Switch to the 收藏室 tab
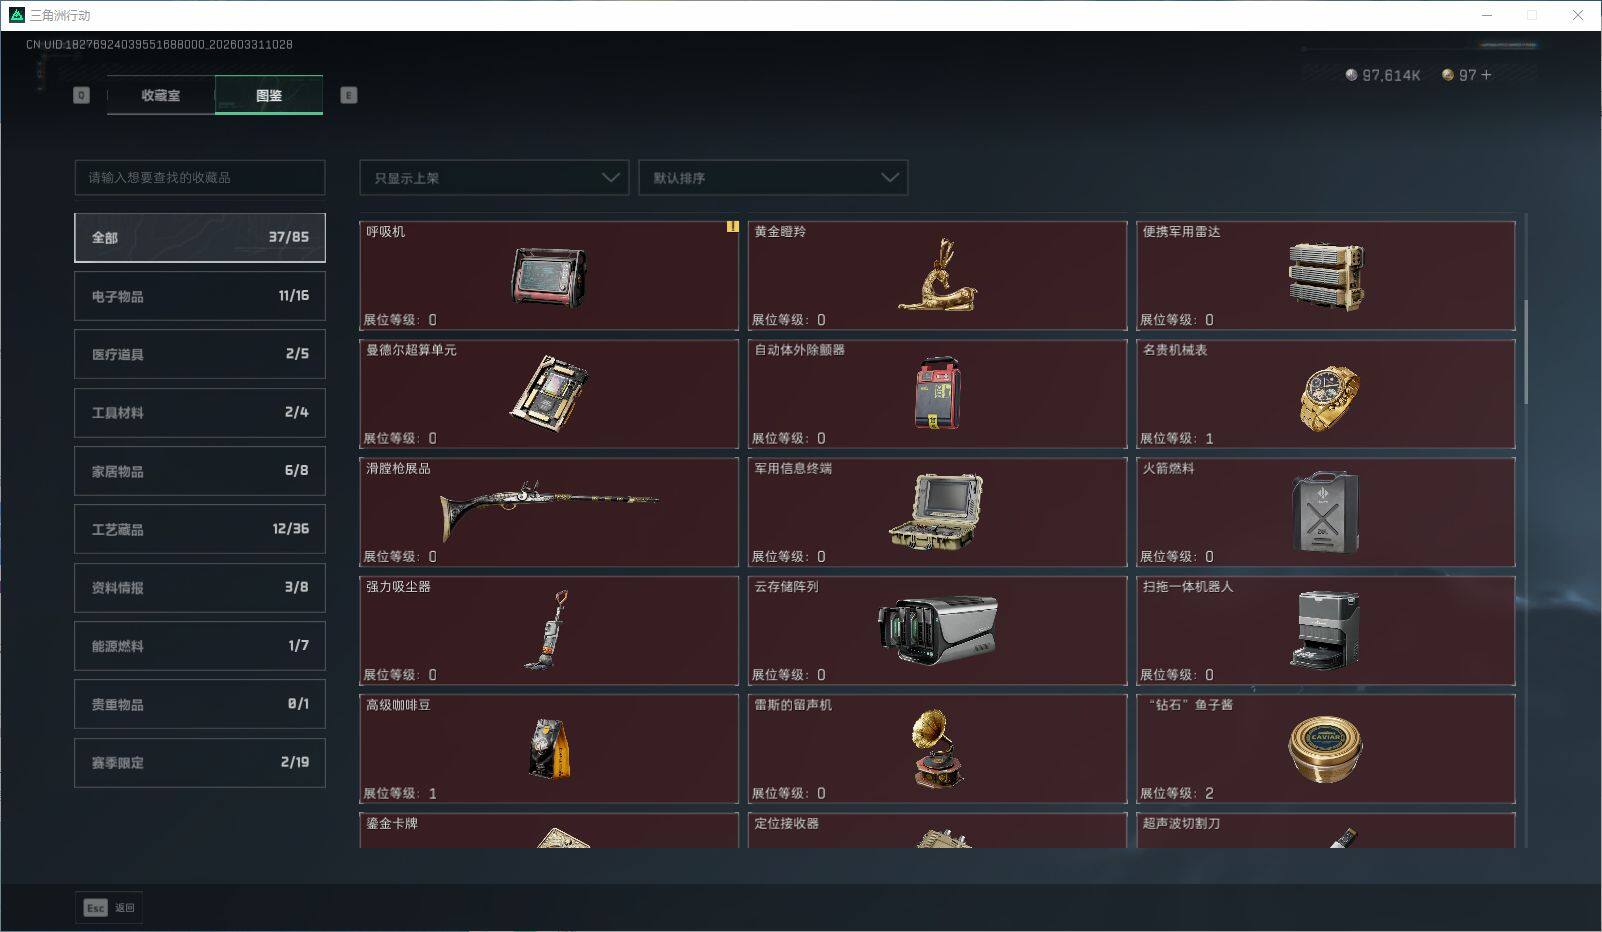 coord(160,95)
